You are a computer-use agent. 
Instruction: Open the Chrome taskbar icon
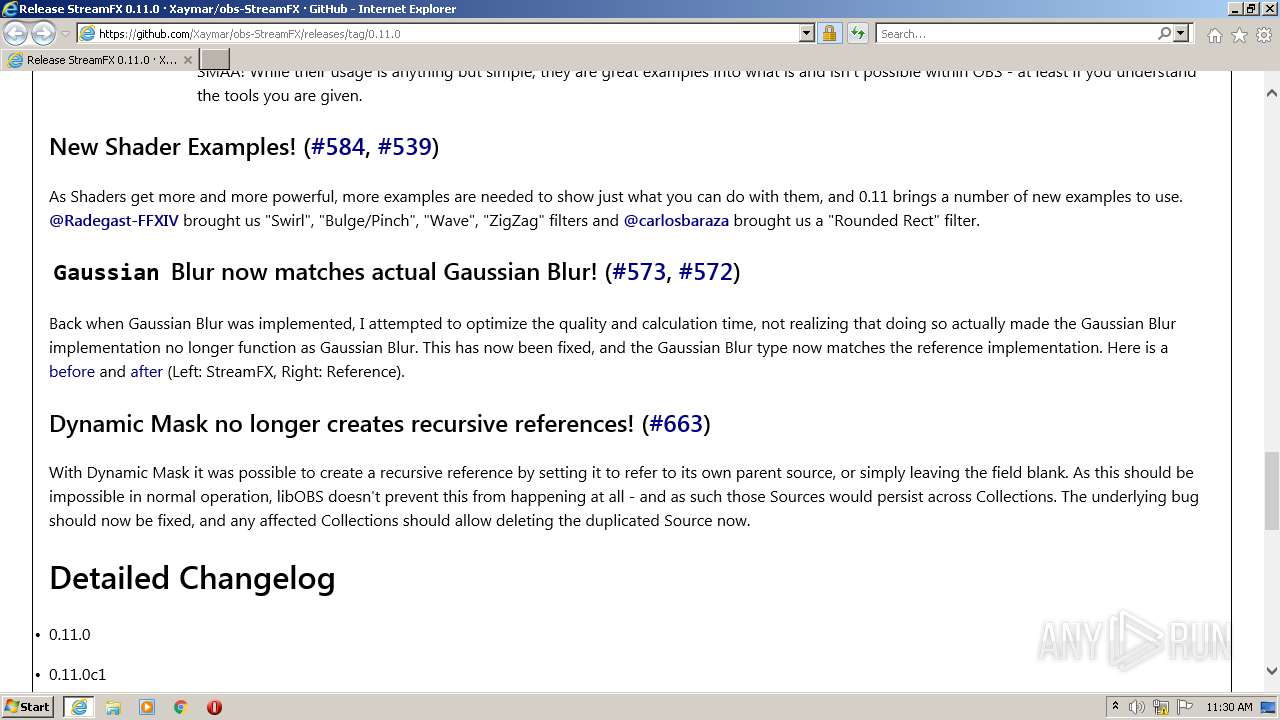click(x=181, y=707)
